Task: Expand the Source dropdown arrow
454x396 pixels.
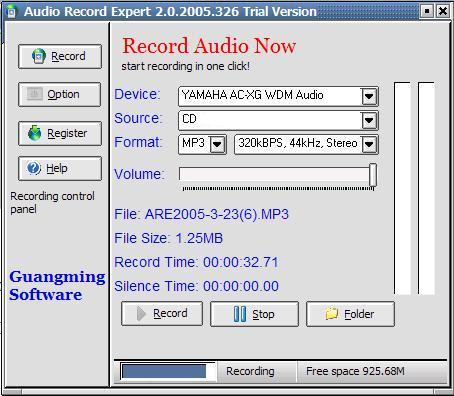Action: coord(369,120)
